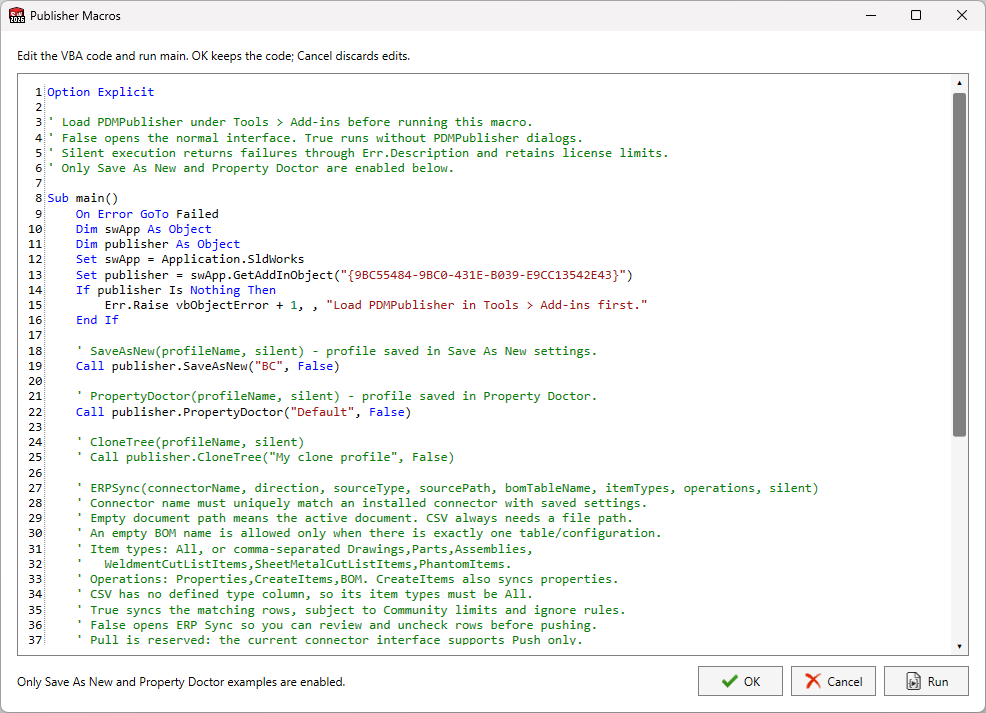Image resolution: width=986 pixels, height=713 pixels.
Task: Click the 'Err.Raise vbObjectError' line
Action: tap(375, 305)
